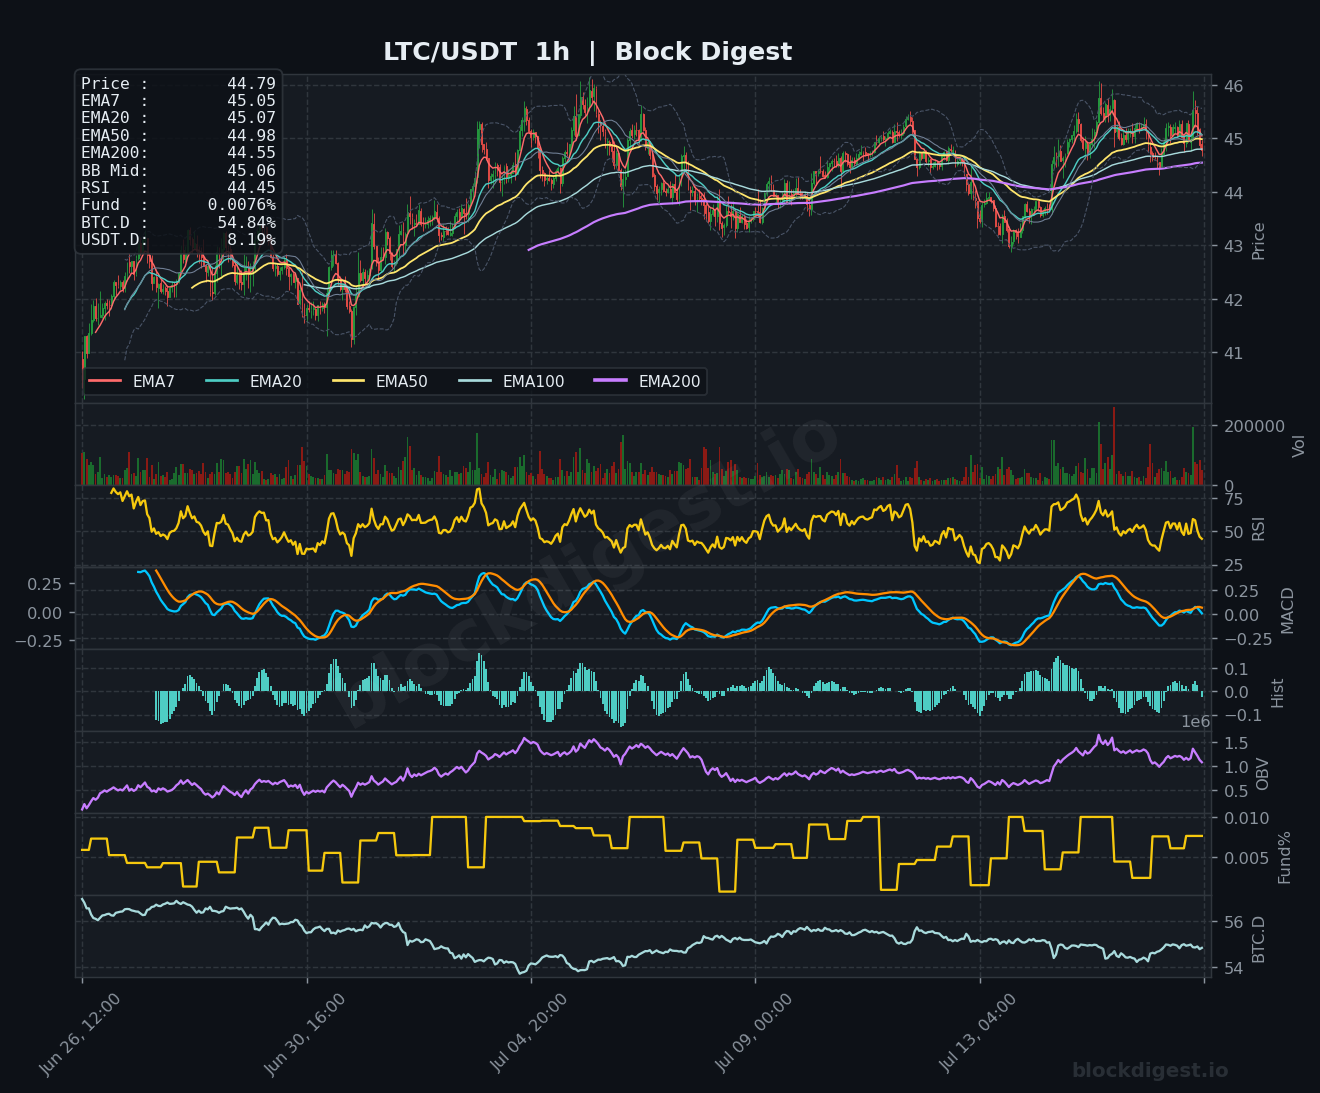This screenshot has height=1093, width=1320.
Task: Click the OBV panel axis label
Action: 1262,774
